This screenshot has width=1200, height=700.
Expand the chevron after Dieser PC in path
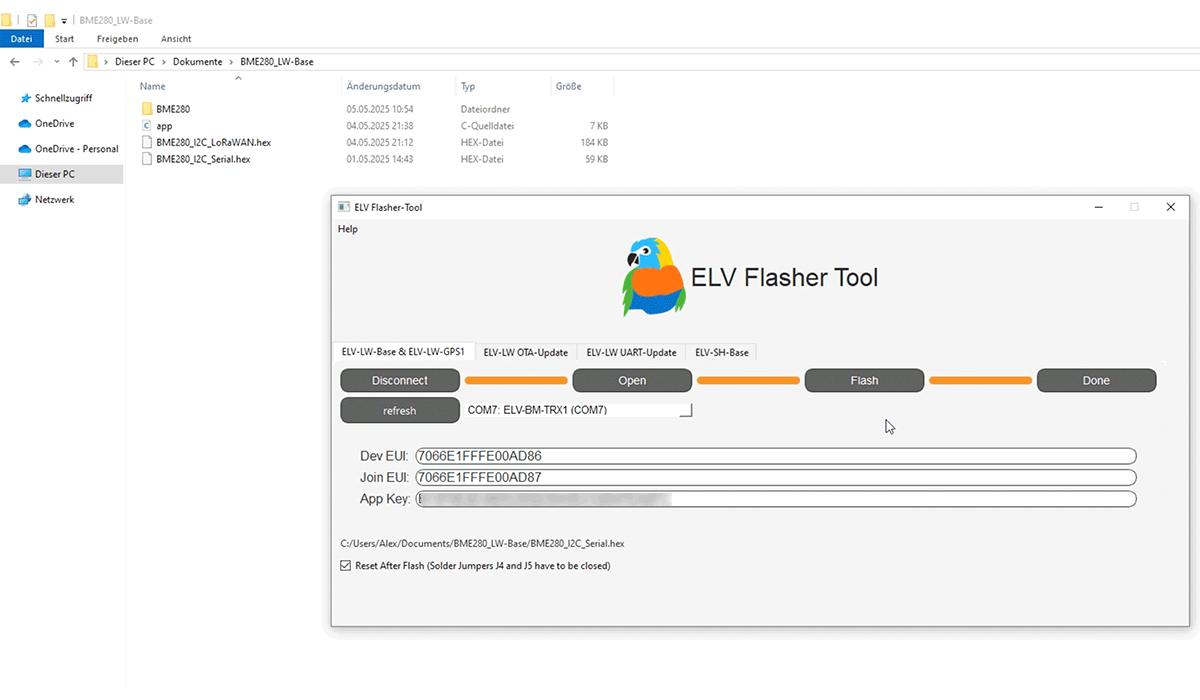tap(164, 62)
